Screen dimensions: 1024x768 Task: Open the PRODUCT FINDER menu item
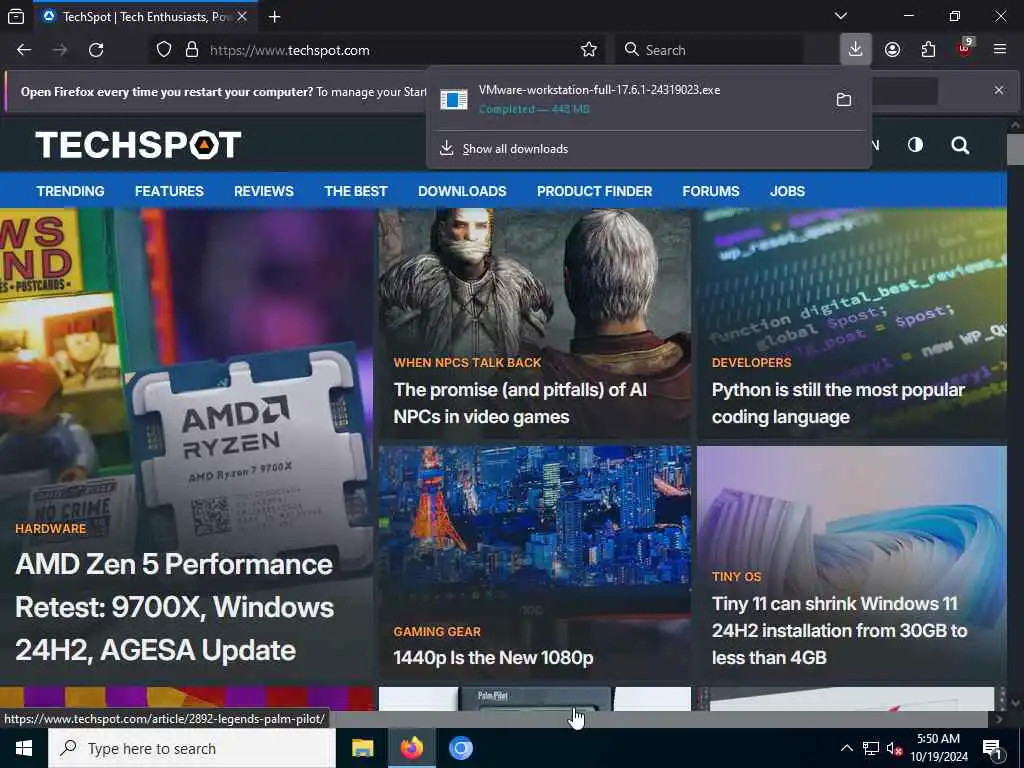pos(594,191)
